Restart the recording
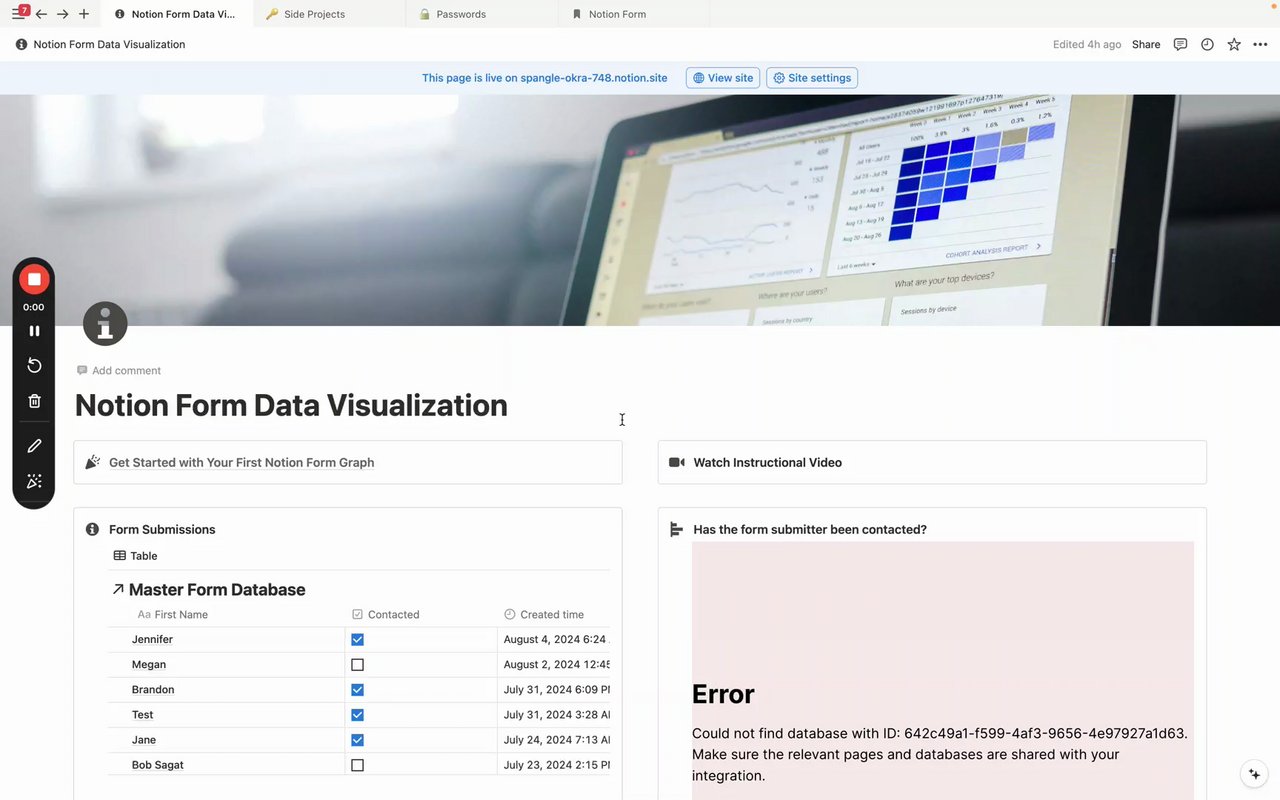The height and width of the screenshot is (800, 1280). 34,365
